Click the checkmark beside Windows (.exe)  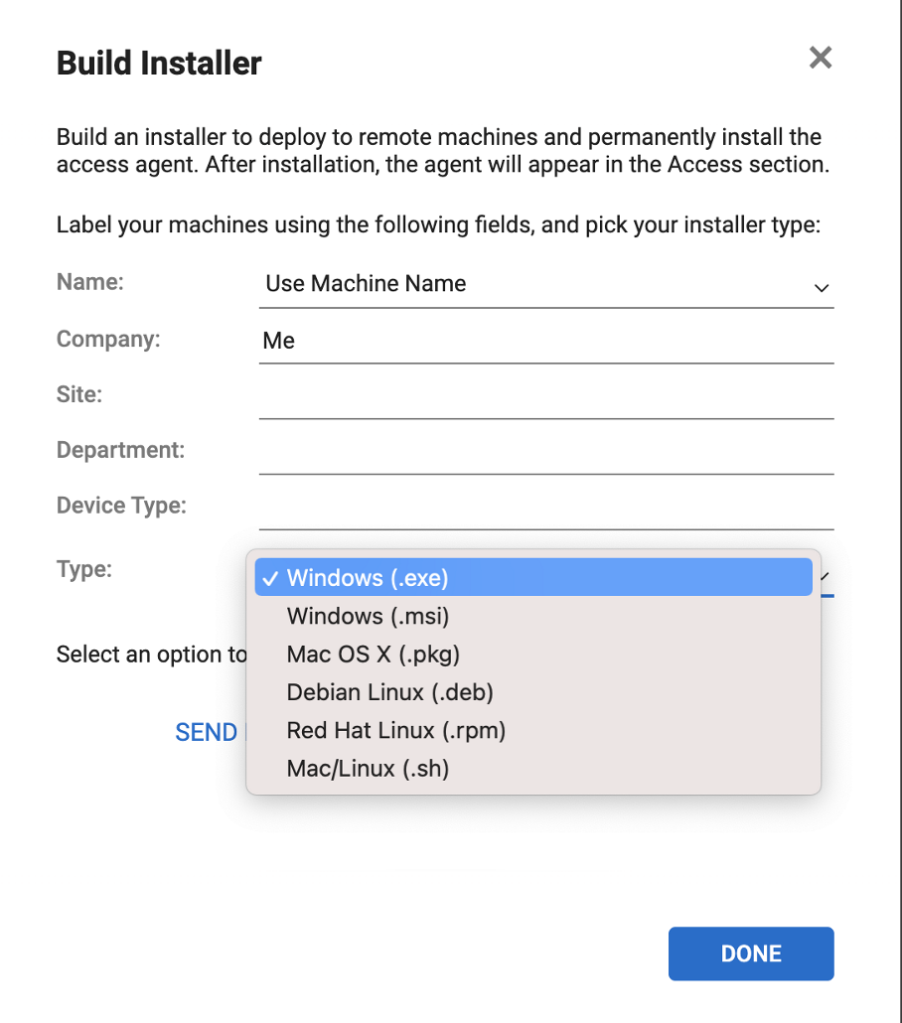(x=270, y=578)
